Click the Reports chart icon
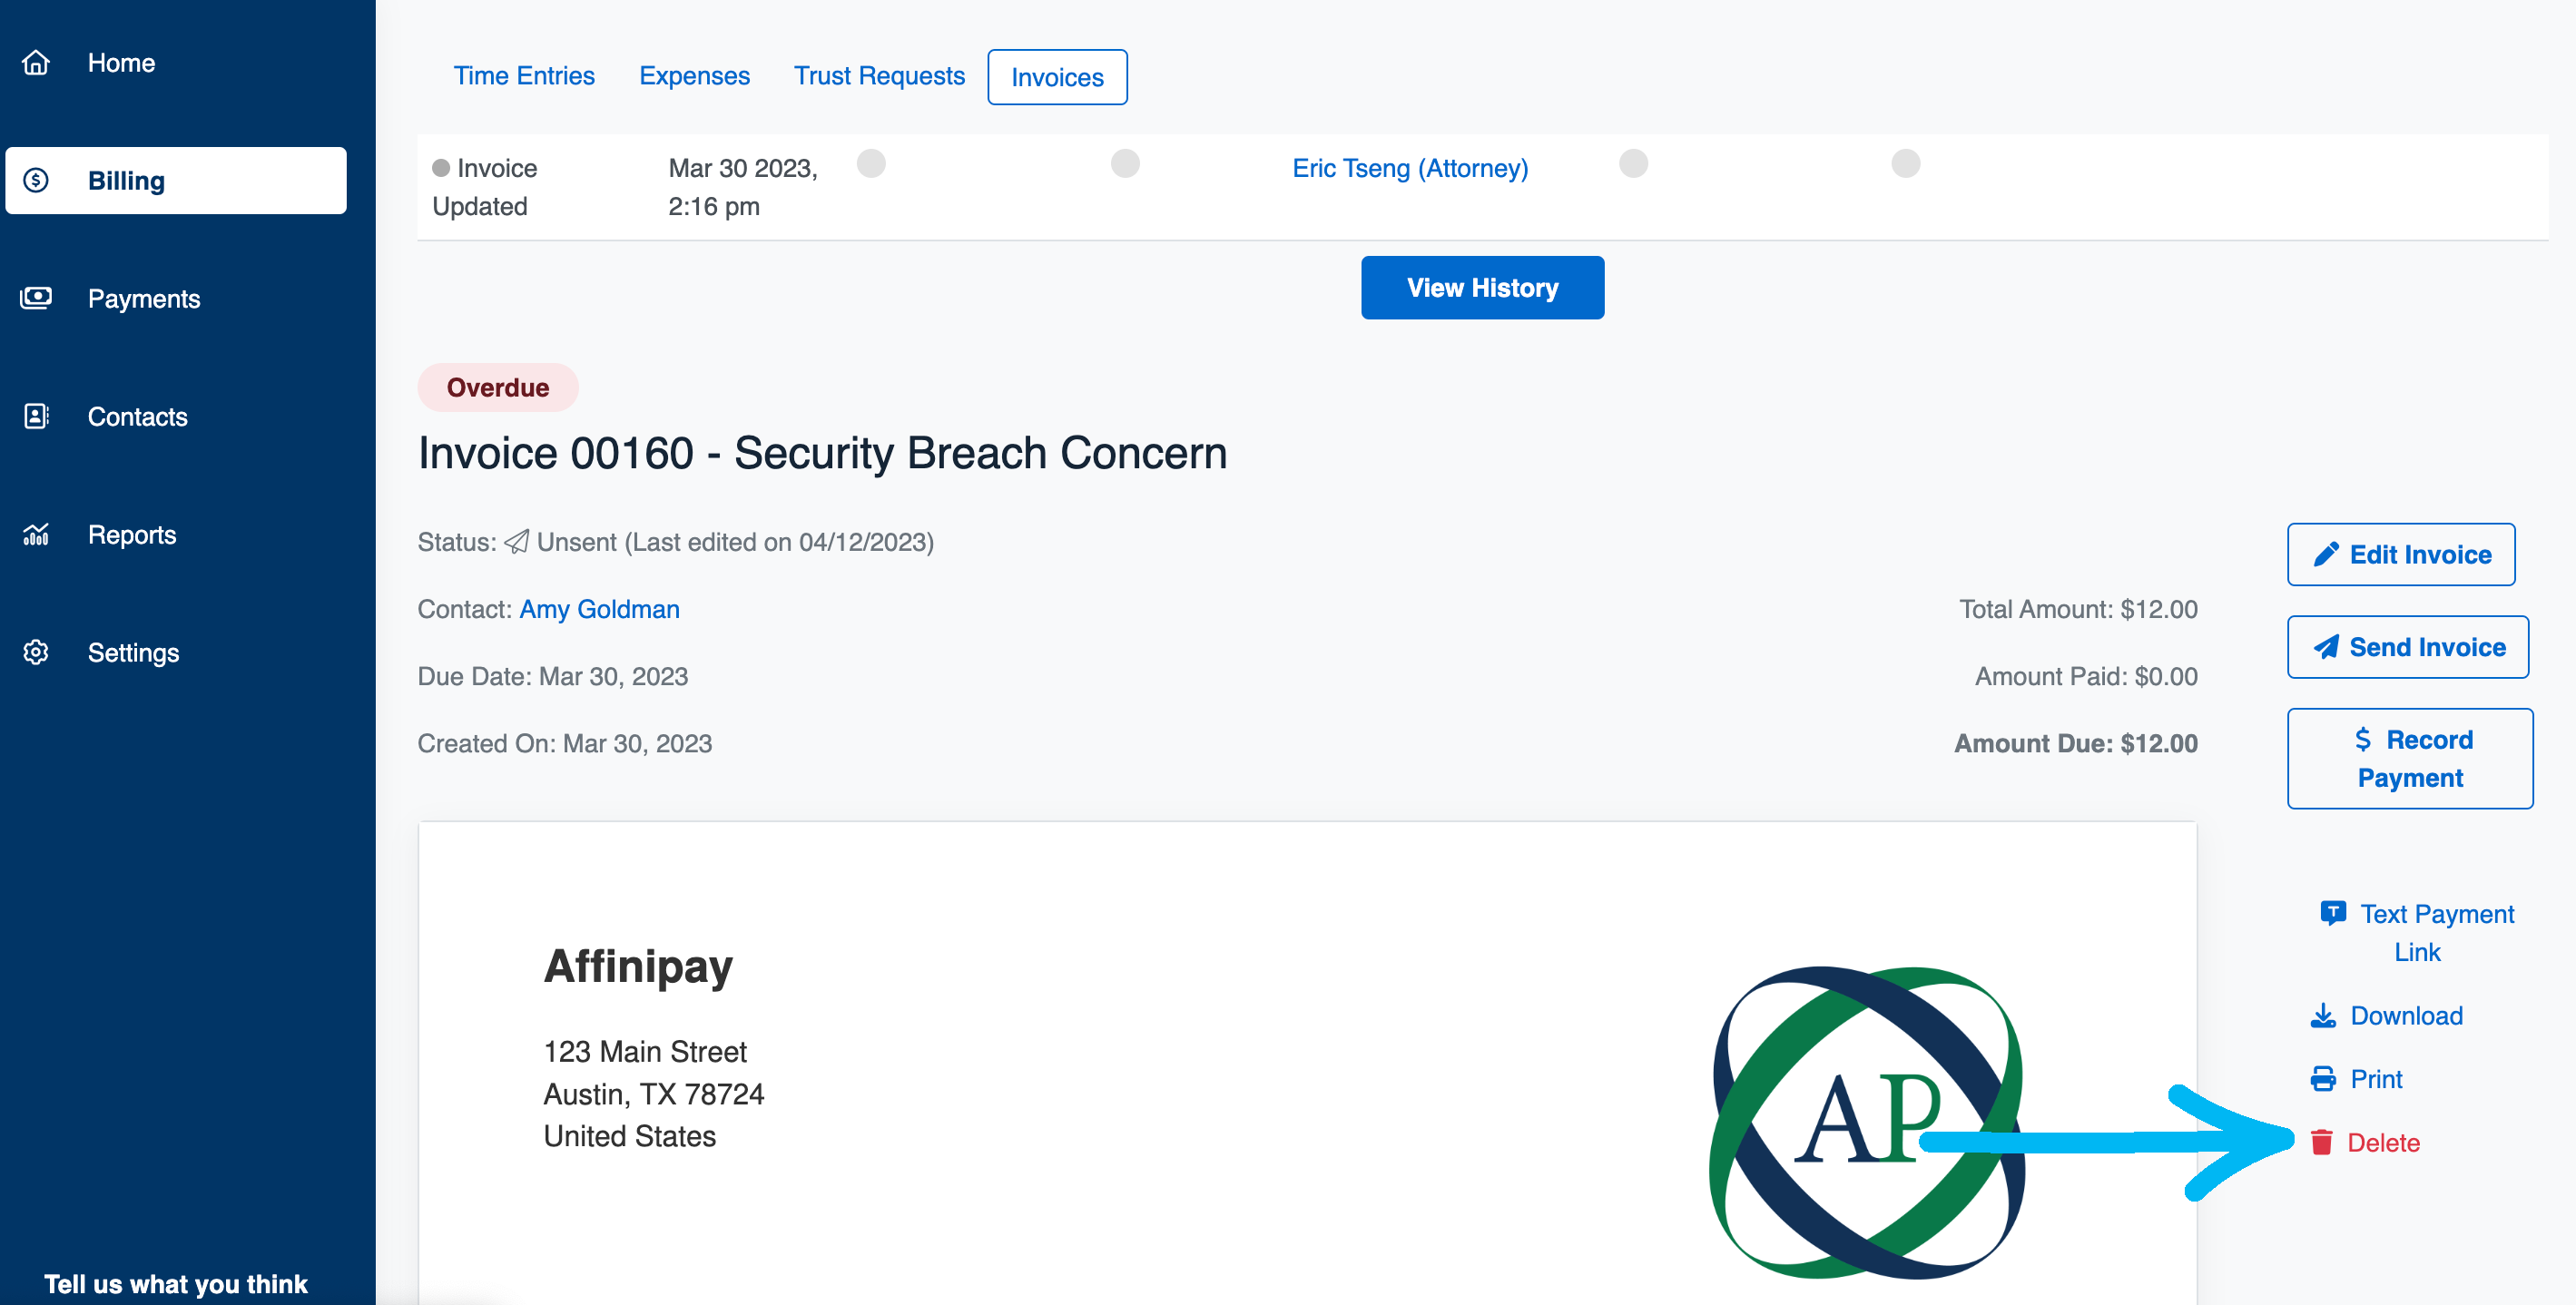Viewport: 2576px width, 1305px height. coord(36,534)
